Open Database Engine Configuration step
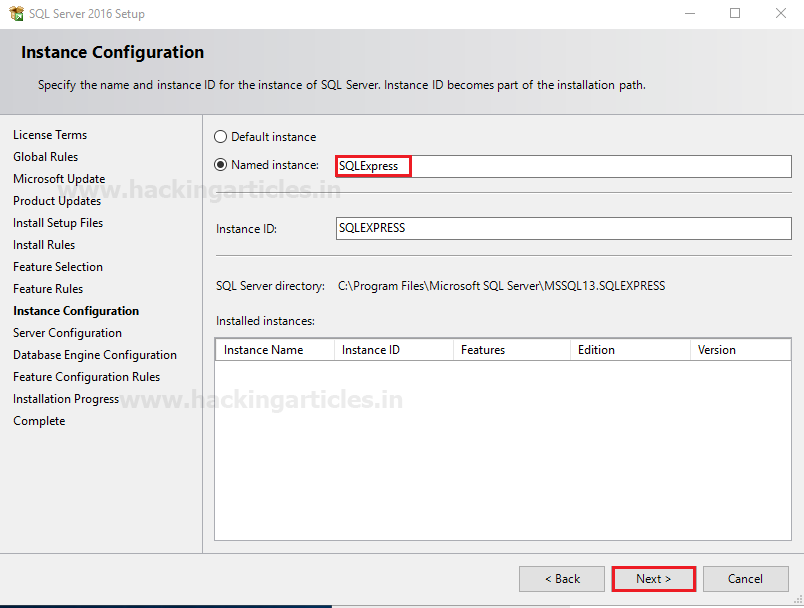Viewport: 804px width, 608px height. pos(95,355)
